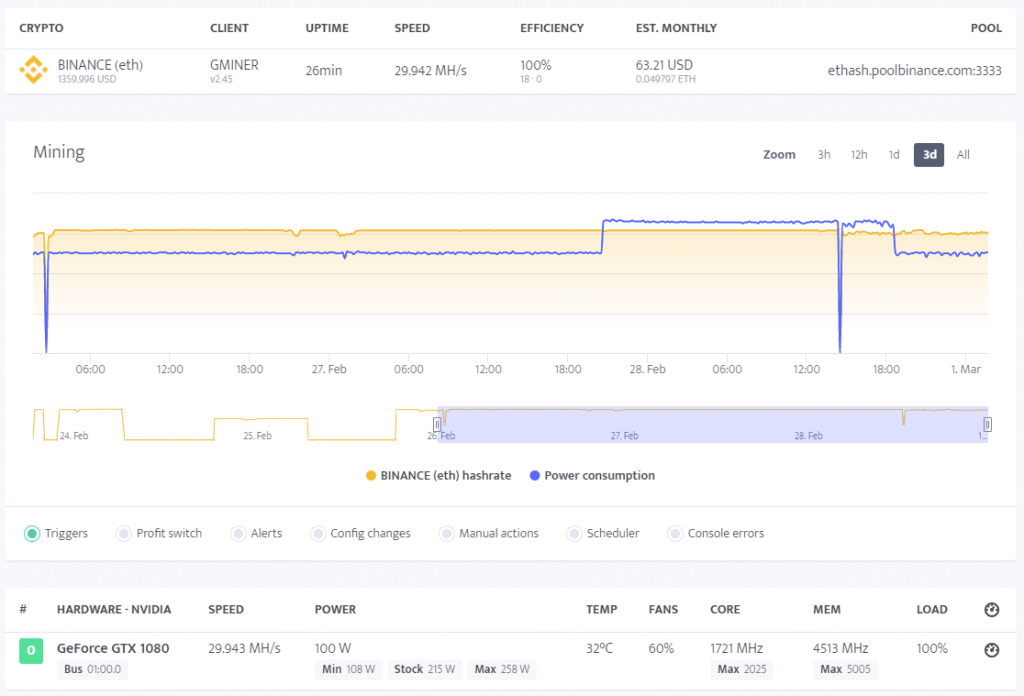This screenshot has height=696, width=1024.
Task: Click the yellow BINANCE (eth) hashrate legend dot
Action: [371, 476]
